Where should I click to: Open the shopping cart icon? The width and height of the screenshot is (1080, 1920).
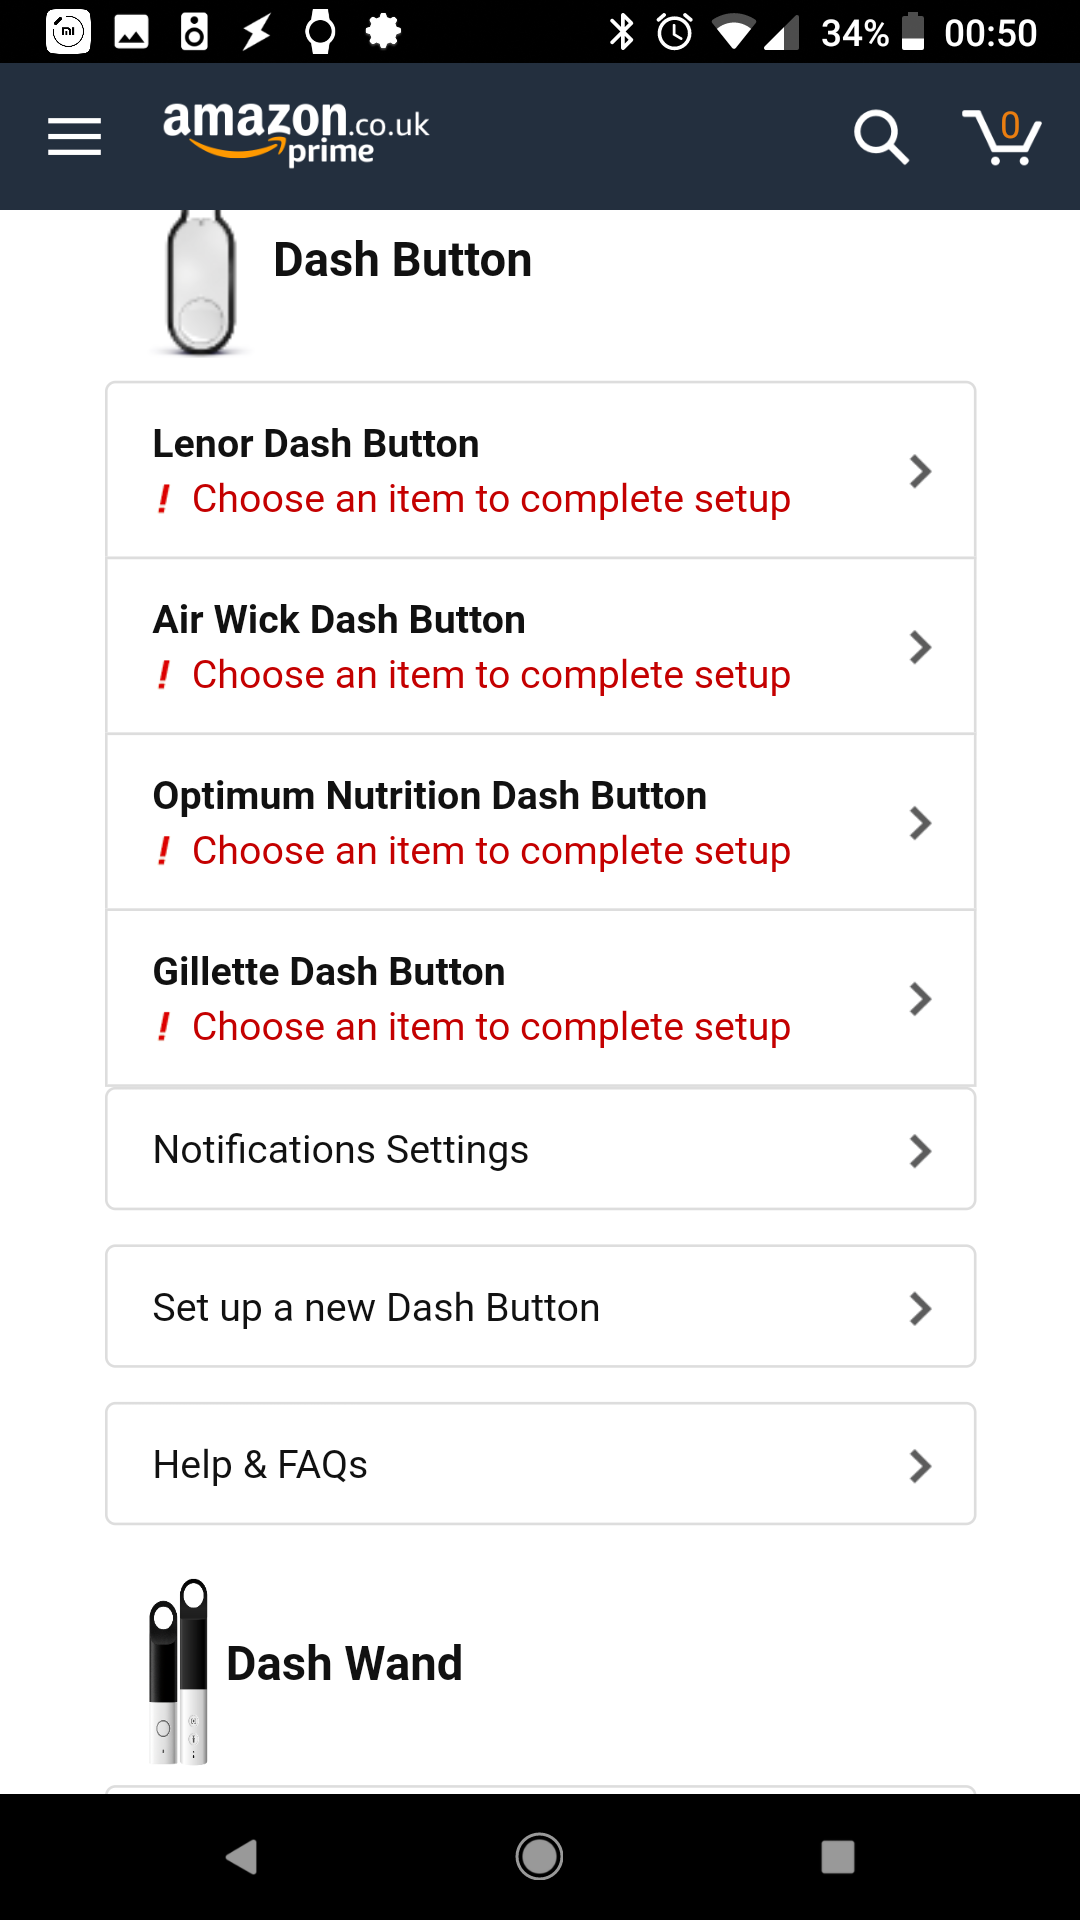pyautogui.click(x=1001, y=136)
